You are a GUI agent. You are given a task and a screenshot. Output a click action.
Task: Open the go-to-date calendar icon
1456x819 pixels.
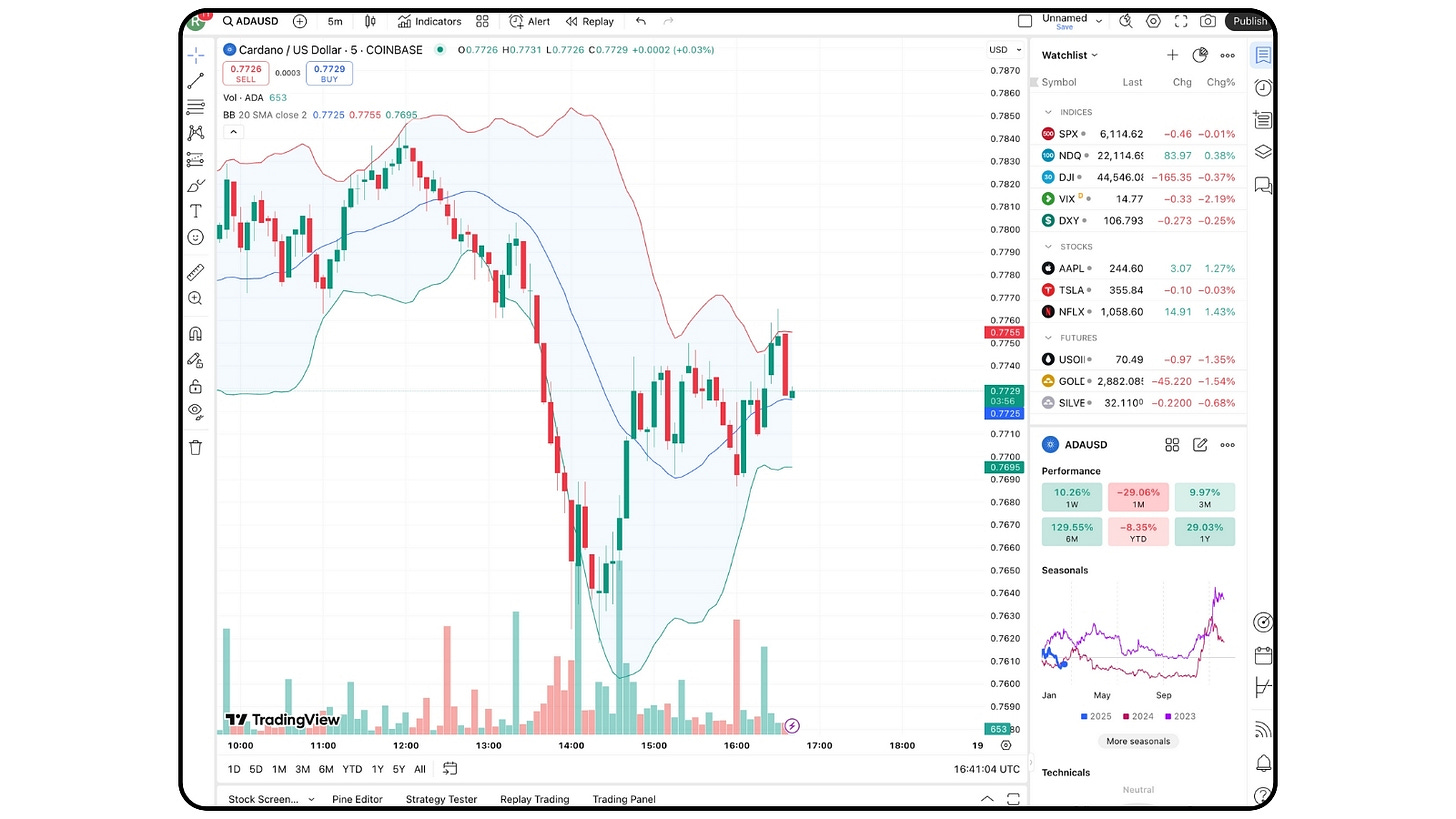pyautogui.click(x=450, y=769)
